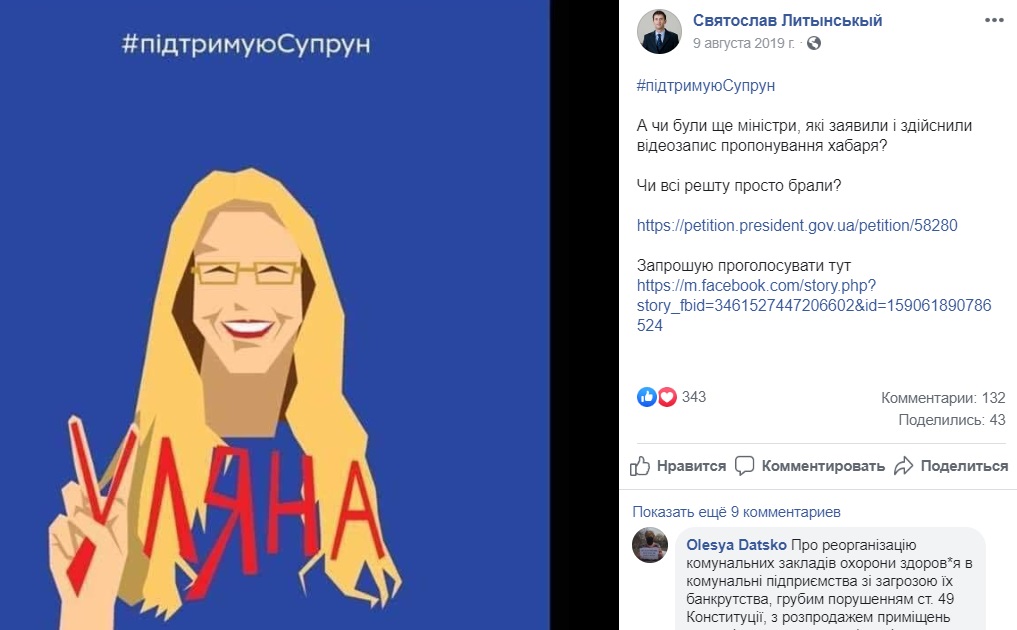Viewport: 1017px width, 630px height.
Task: Expand Показать ещё 9 комментариев
Action: tap(736, 512)
